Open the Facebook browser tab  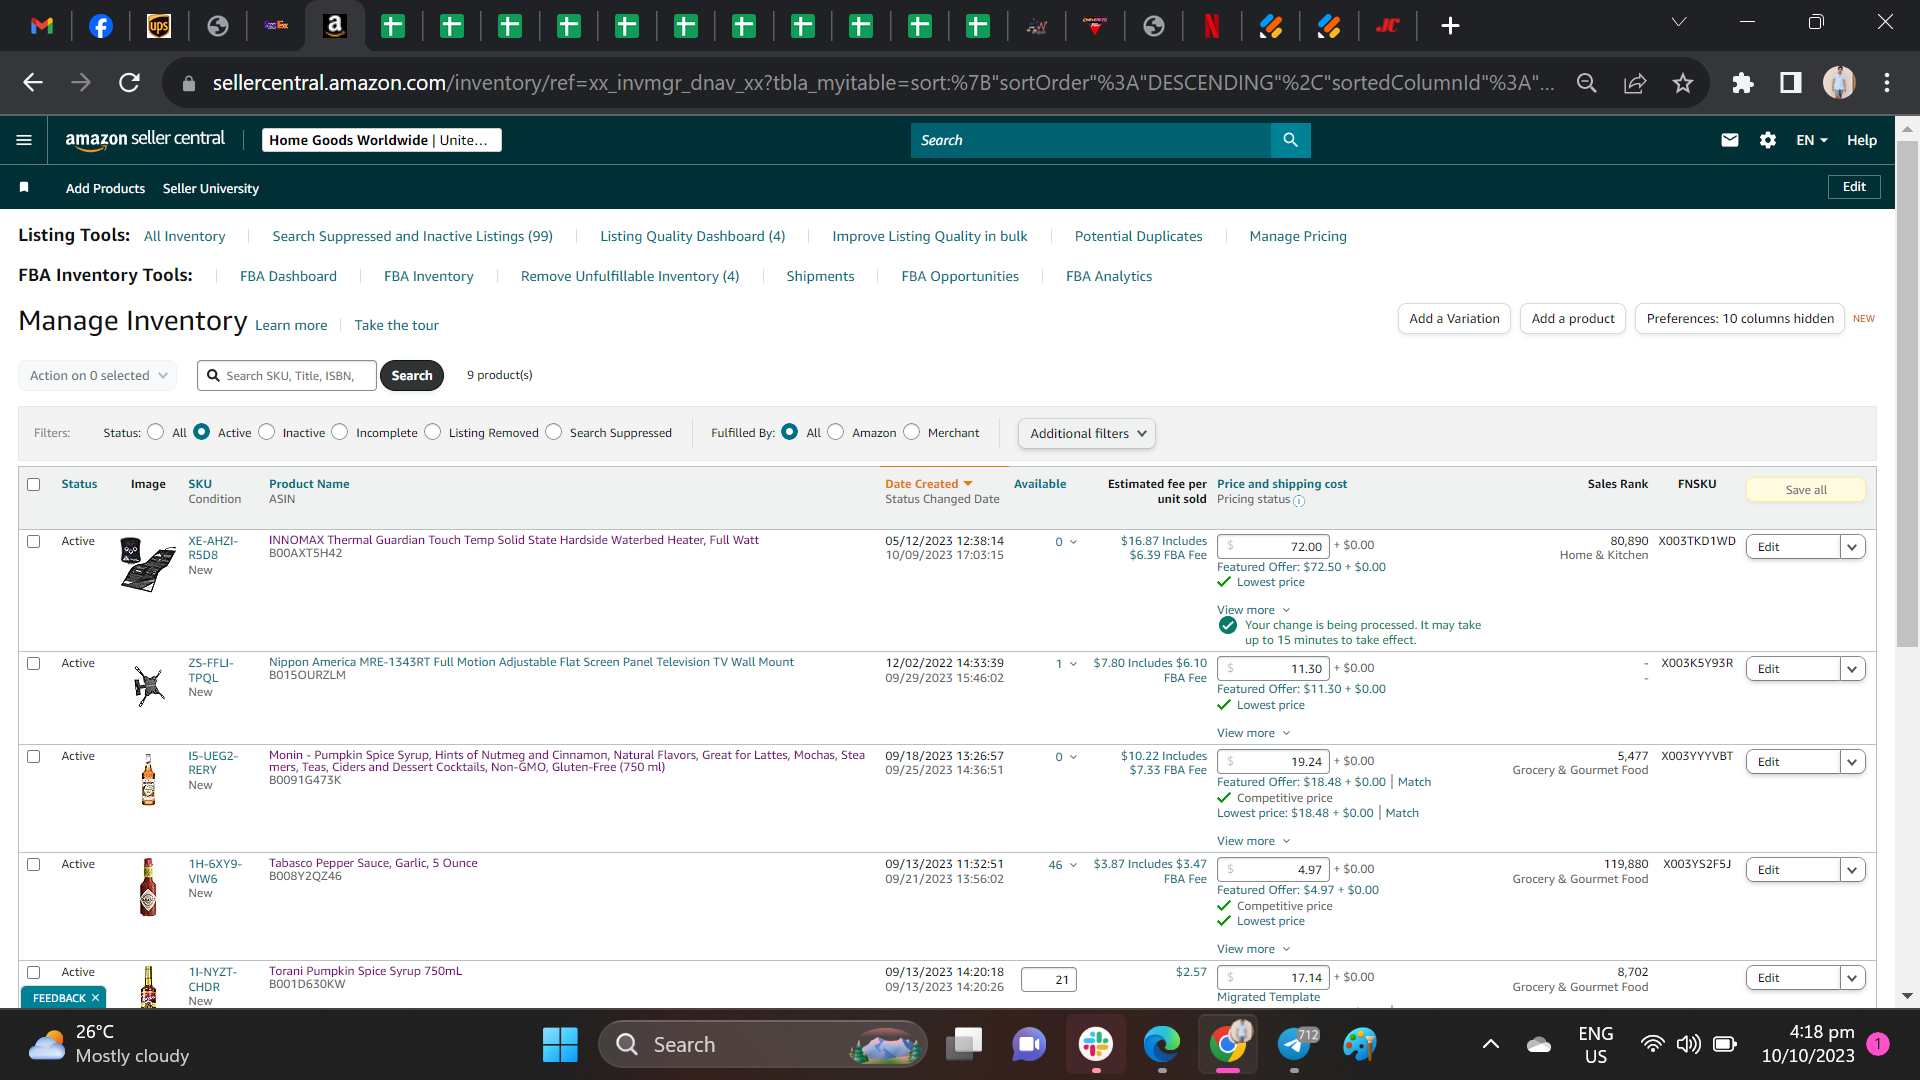coord(101,26)
